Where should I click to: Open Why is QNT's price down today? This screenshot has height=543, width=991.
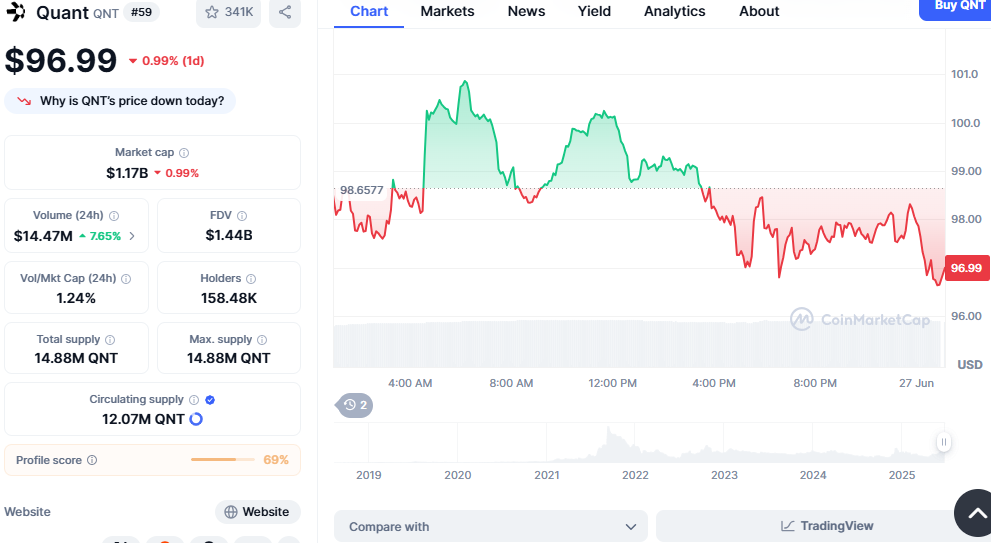click(x=120, y=101)
